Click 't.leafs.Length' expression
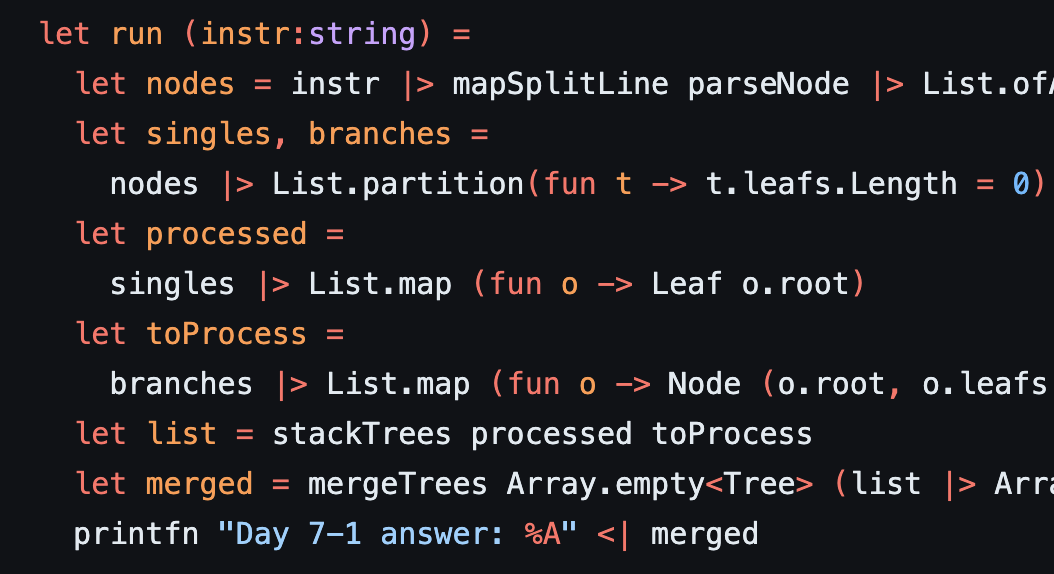Viewport: 1054px width, 574px height. (x=832, y=185)
